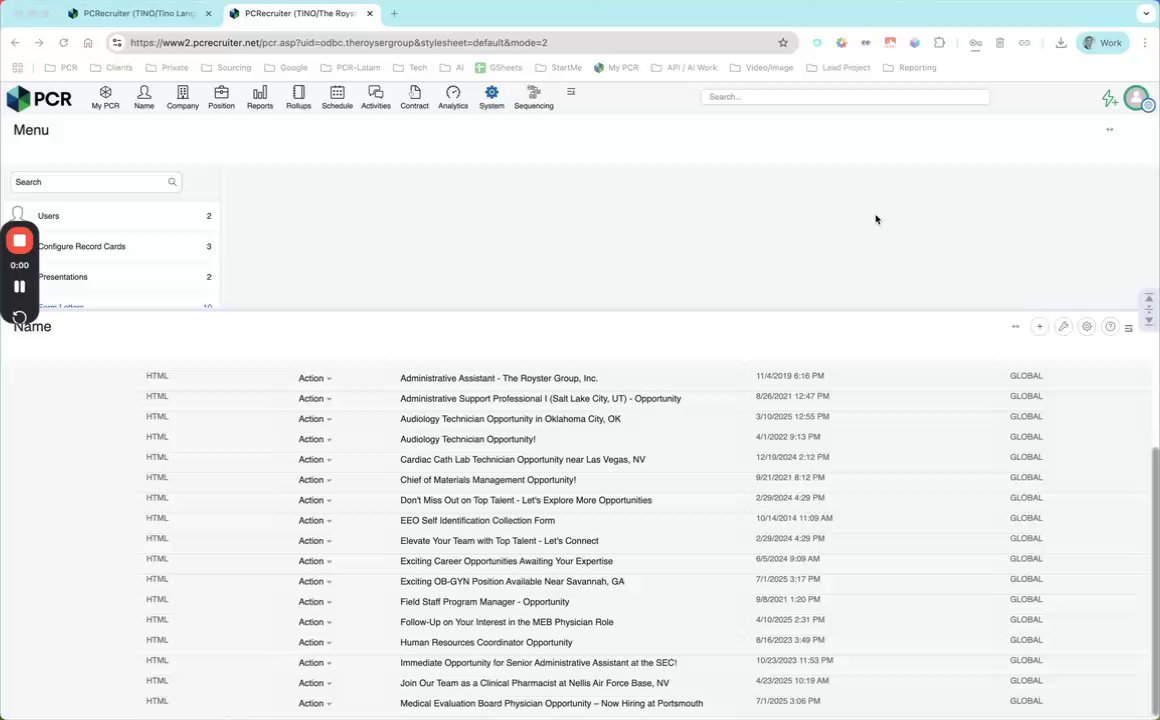Open the Rollups section

click(298, 97)
